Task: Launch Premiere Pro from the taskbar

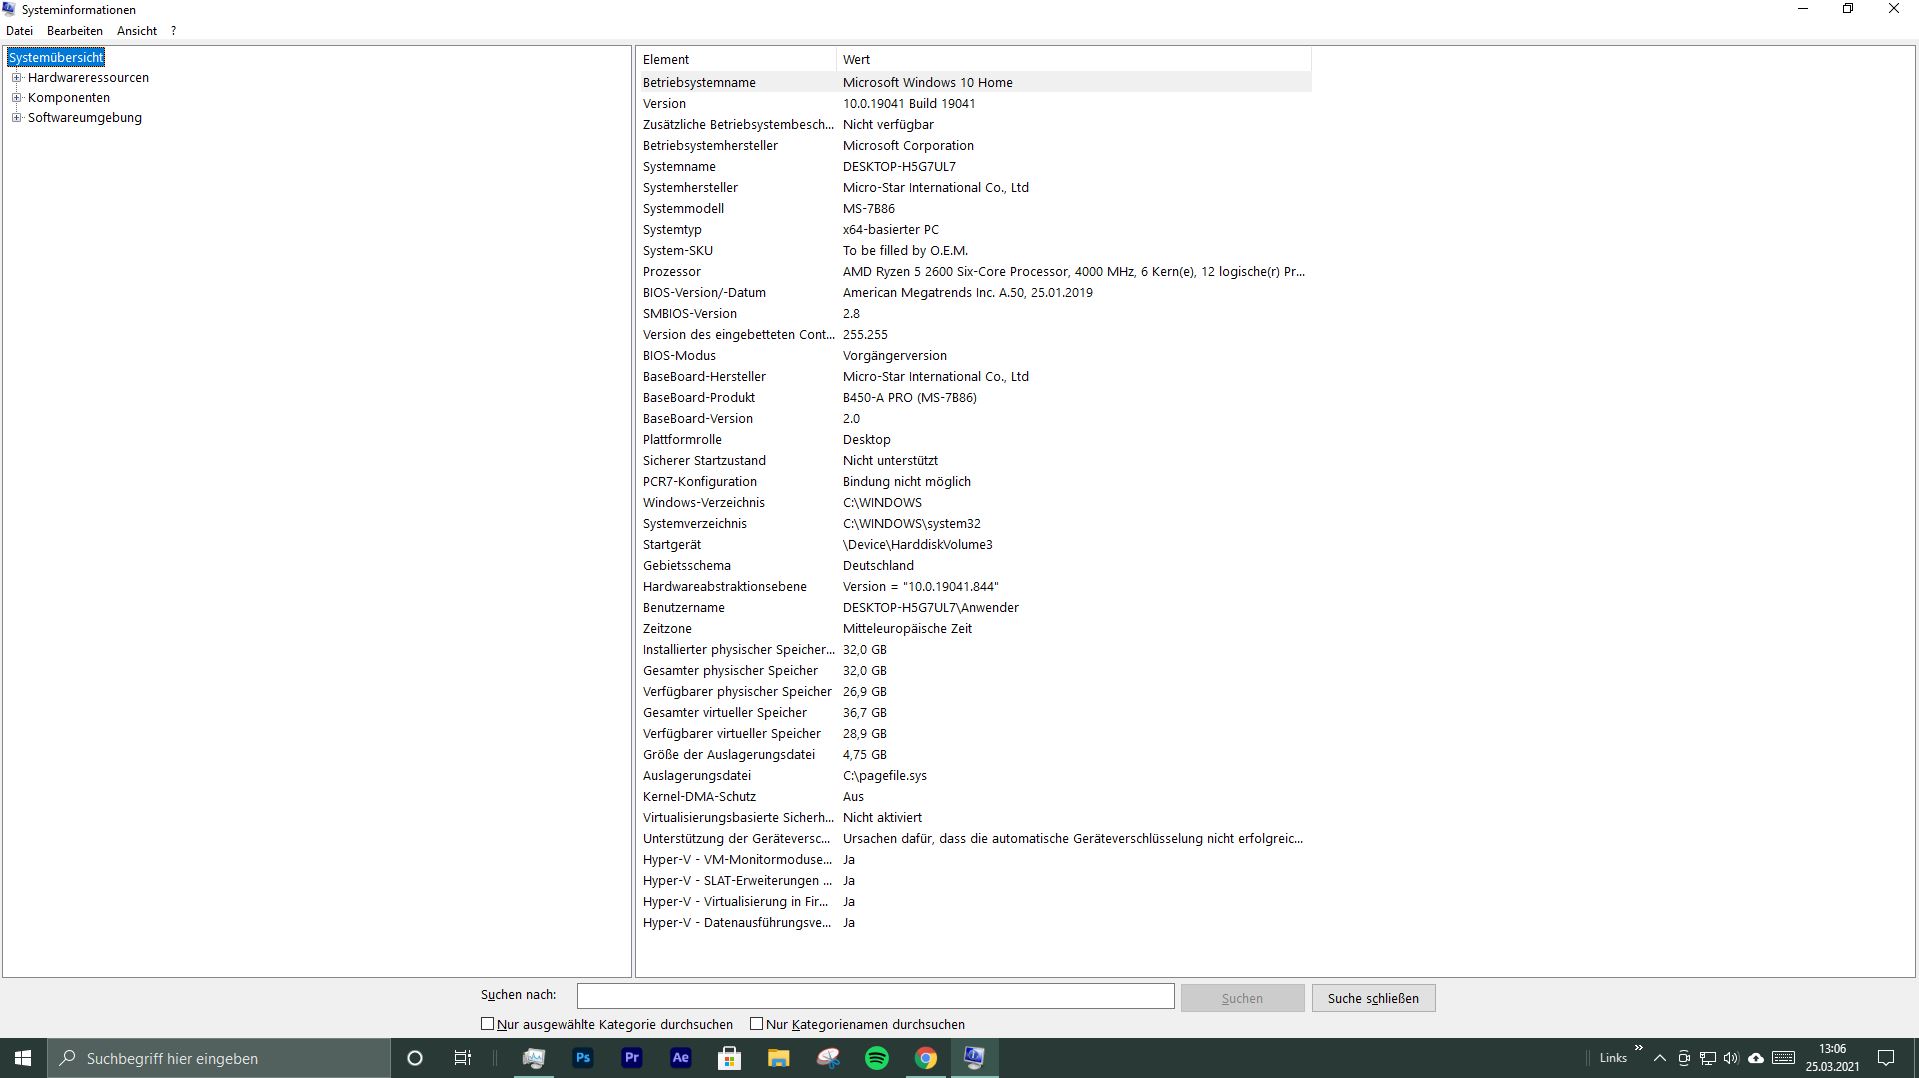Action: coord(632,1058)
